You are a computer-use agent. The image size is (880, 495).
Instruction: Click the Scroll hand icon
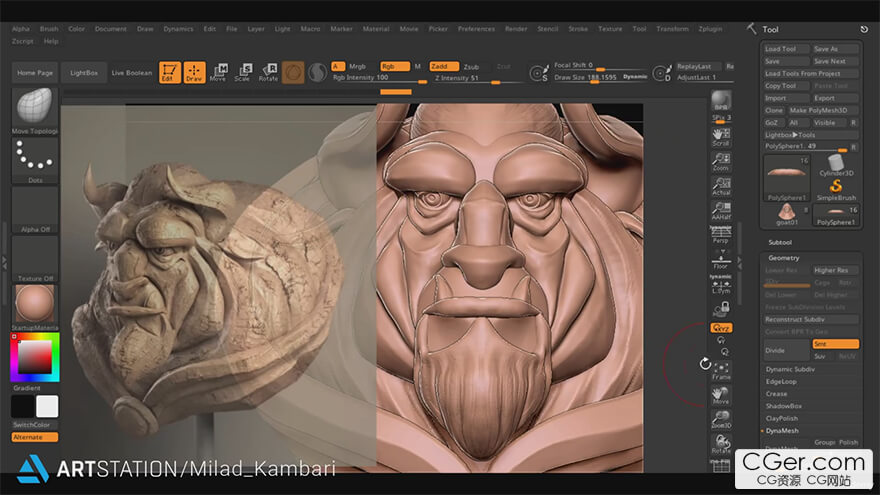721,137
